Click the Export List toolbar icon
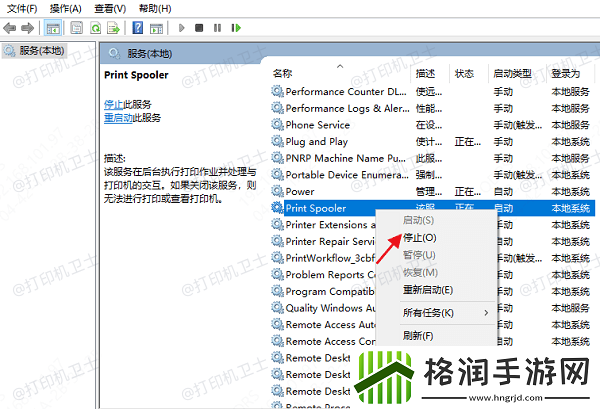Viewport: 600px width, 409px height. click(113, 28)
